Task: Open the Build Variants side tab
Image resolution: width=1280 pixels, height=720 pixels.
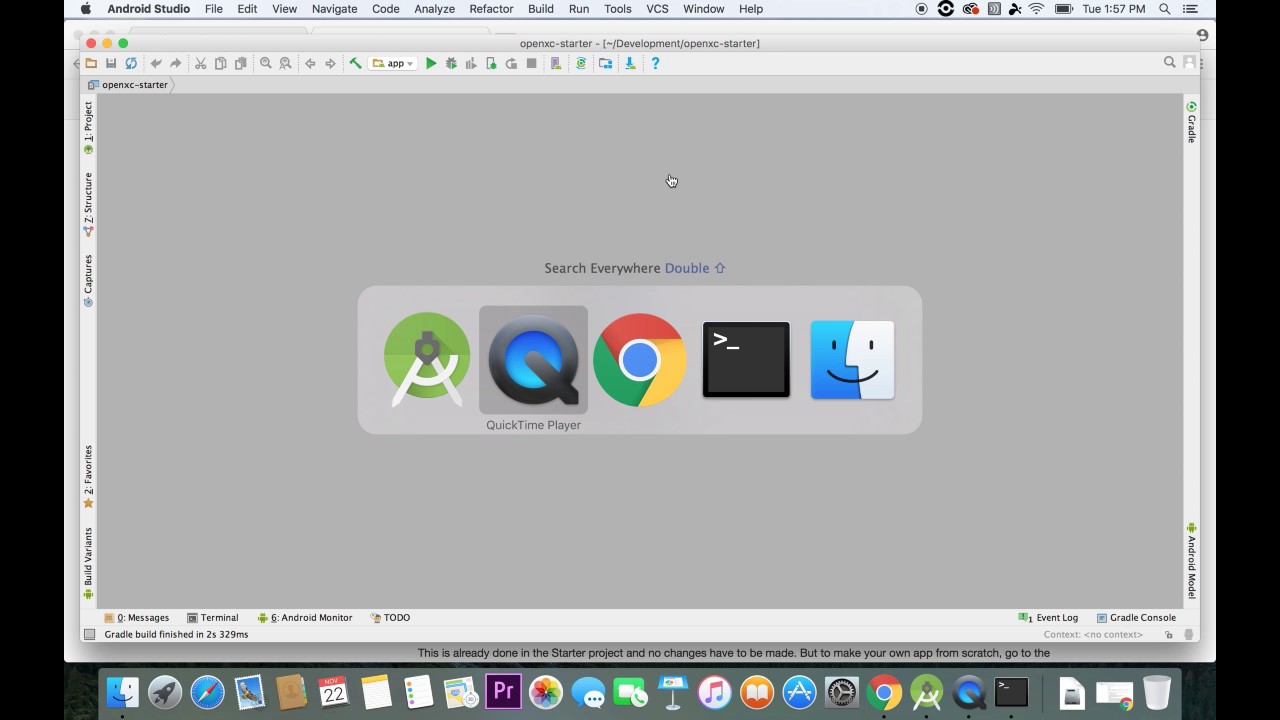Action: 88,563
